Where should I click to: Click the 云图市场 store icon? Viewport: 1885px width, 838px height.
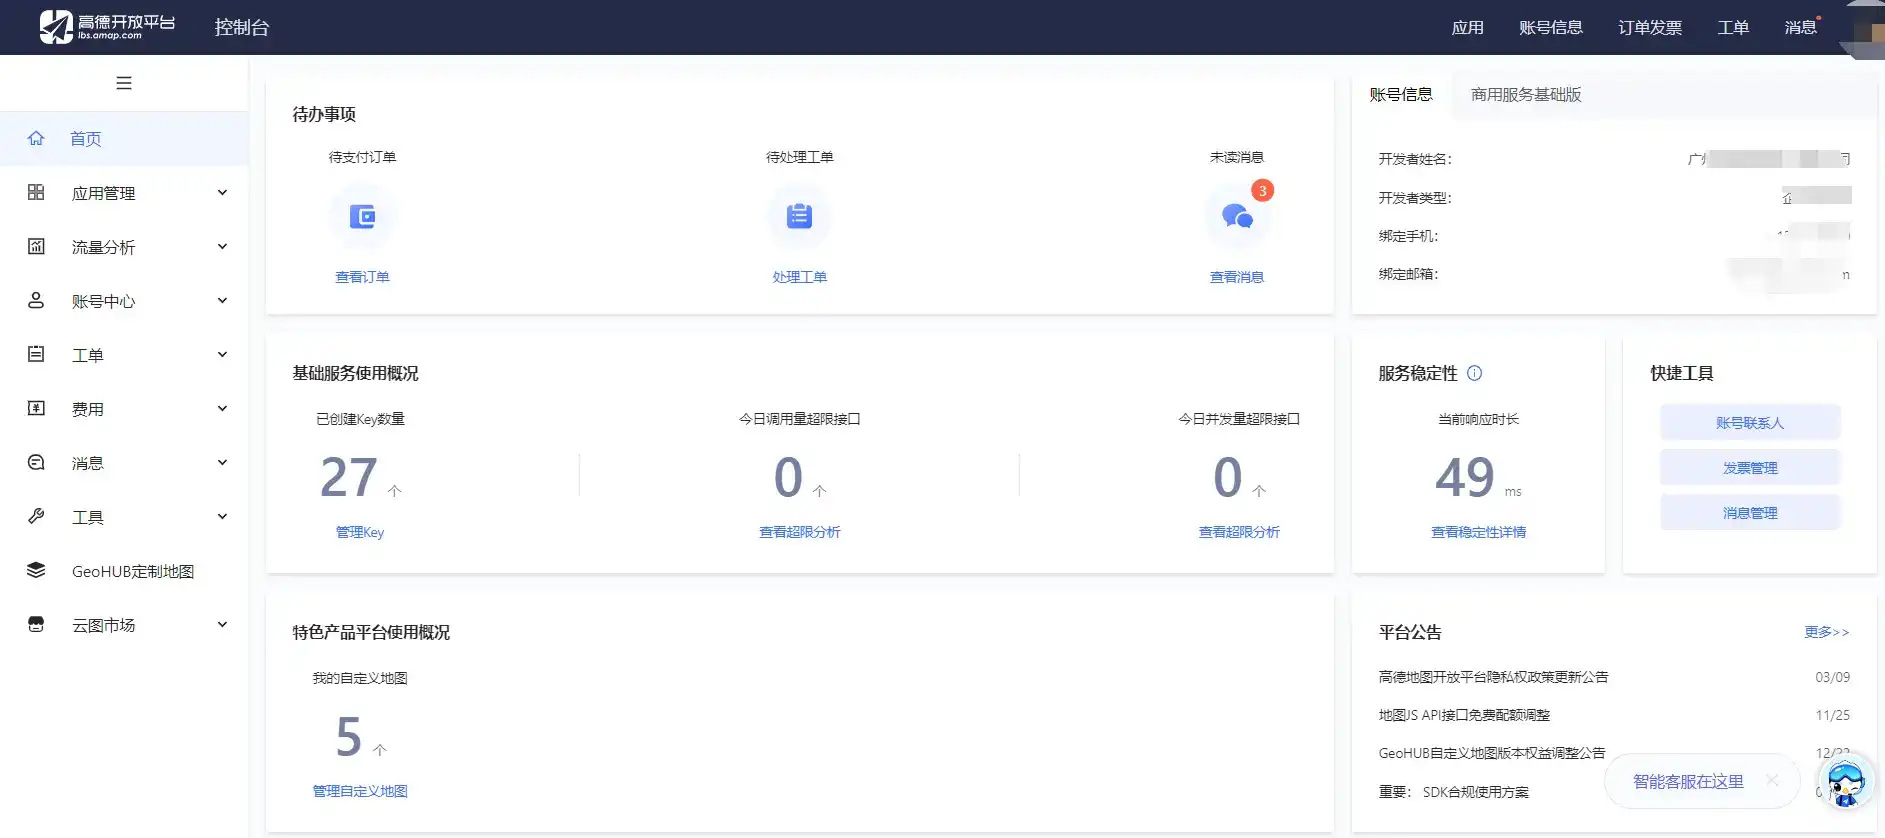(x=36, y=624)
